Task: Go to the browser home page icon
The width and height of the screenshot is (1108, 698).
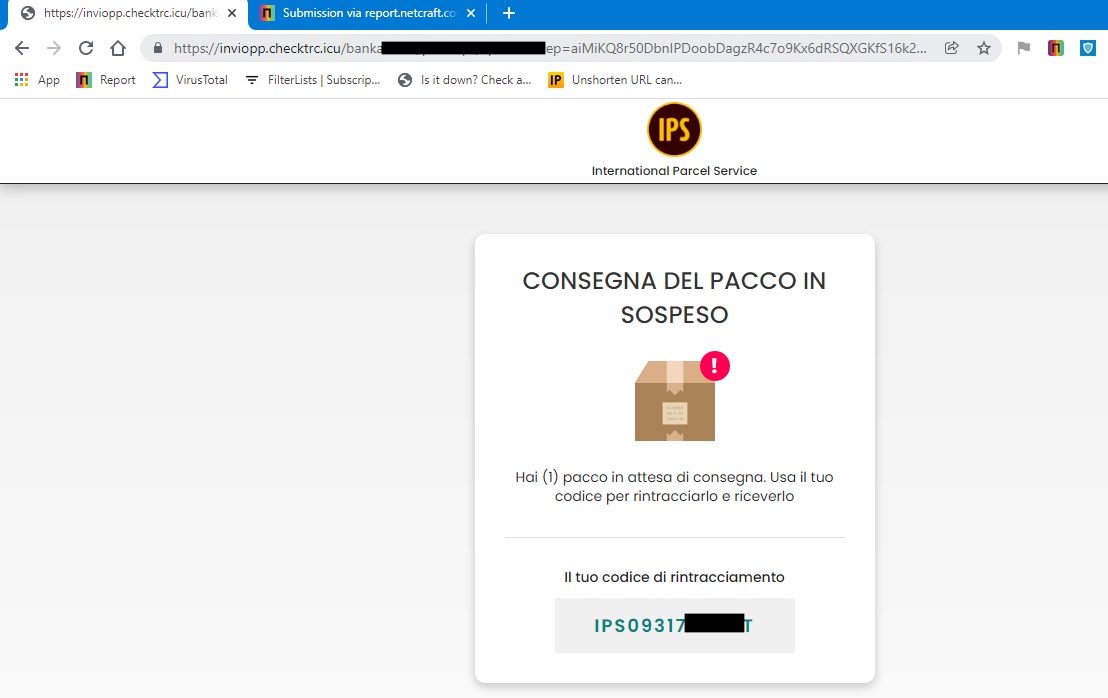Action: pos(118,48)
